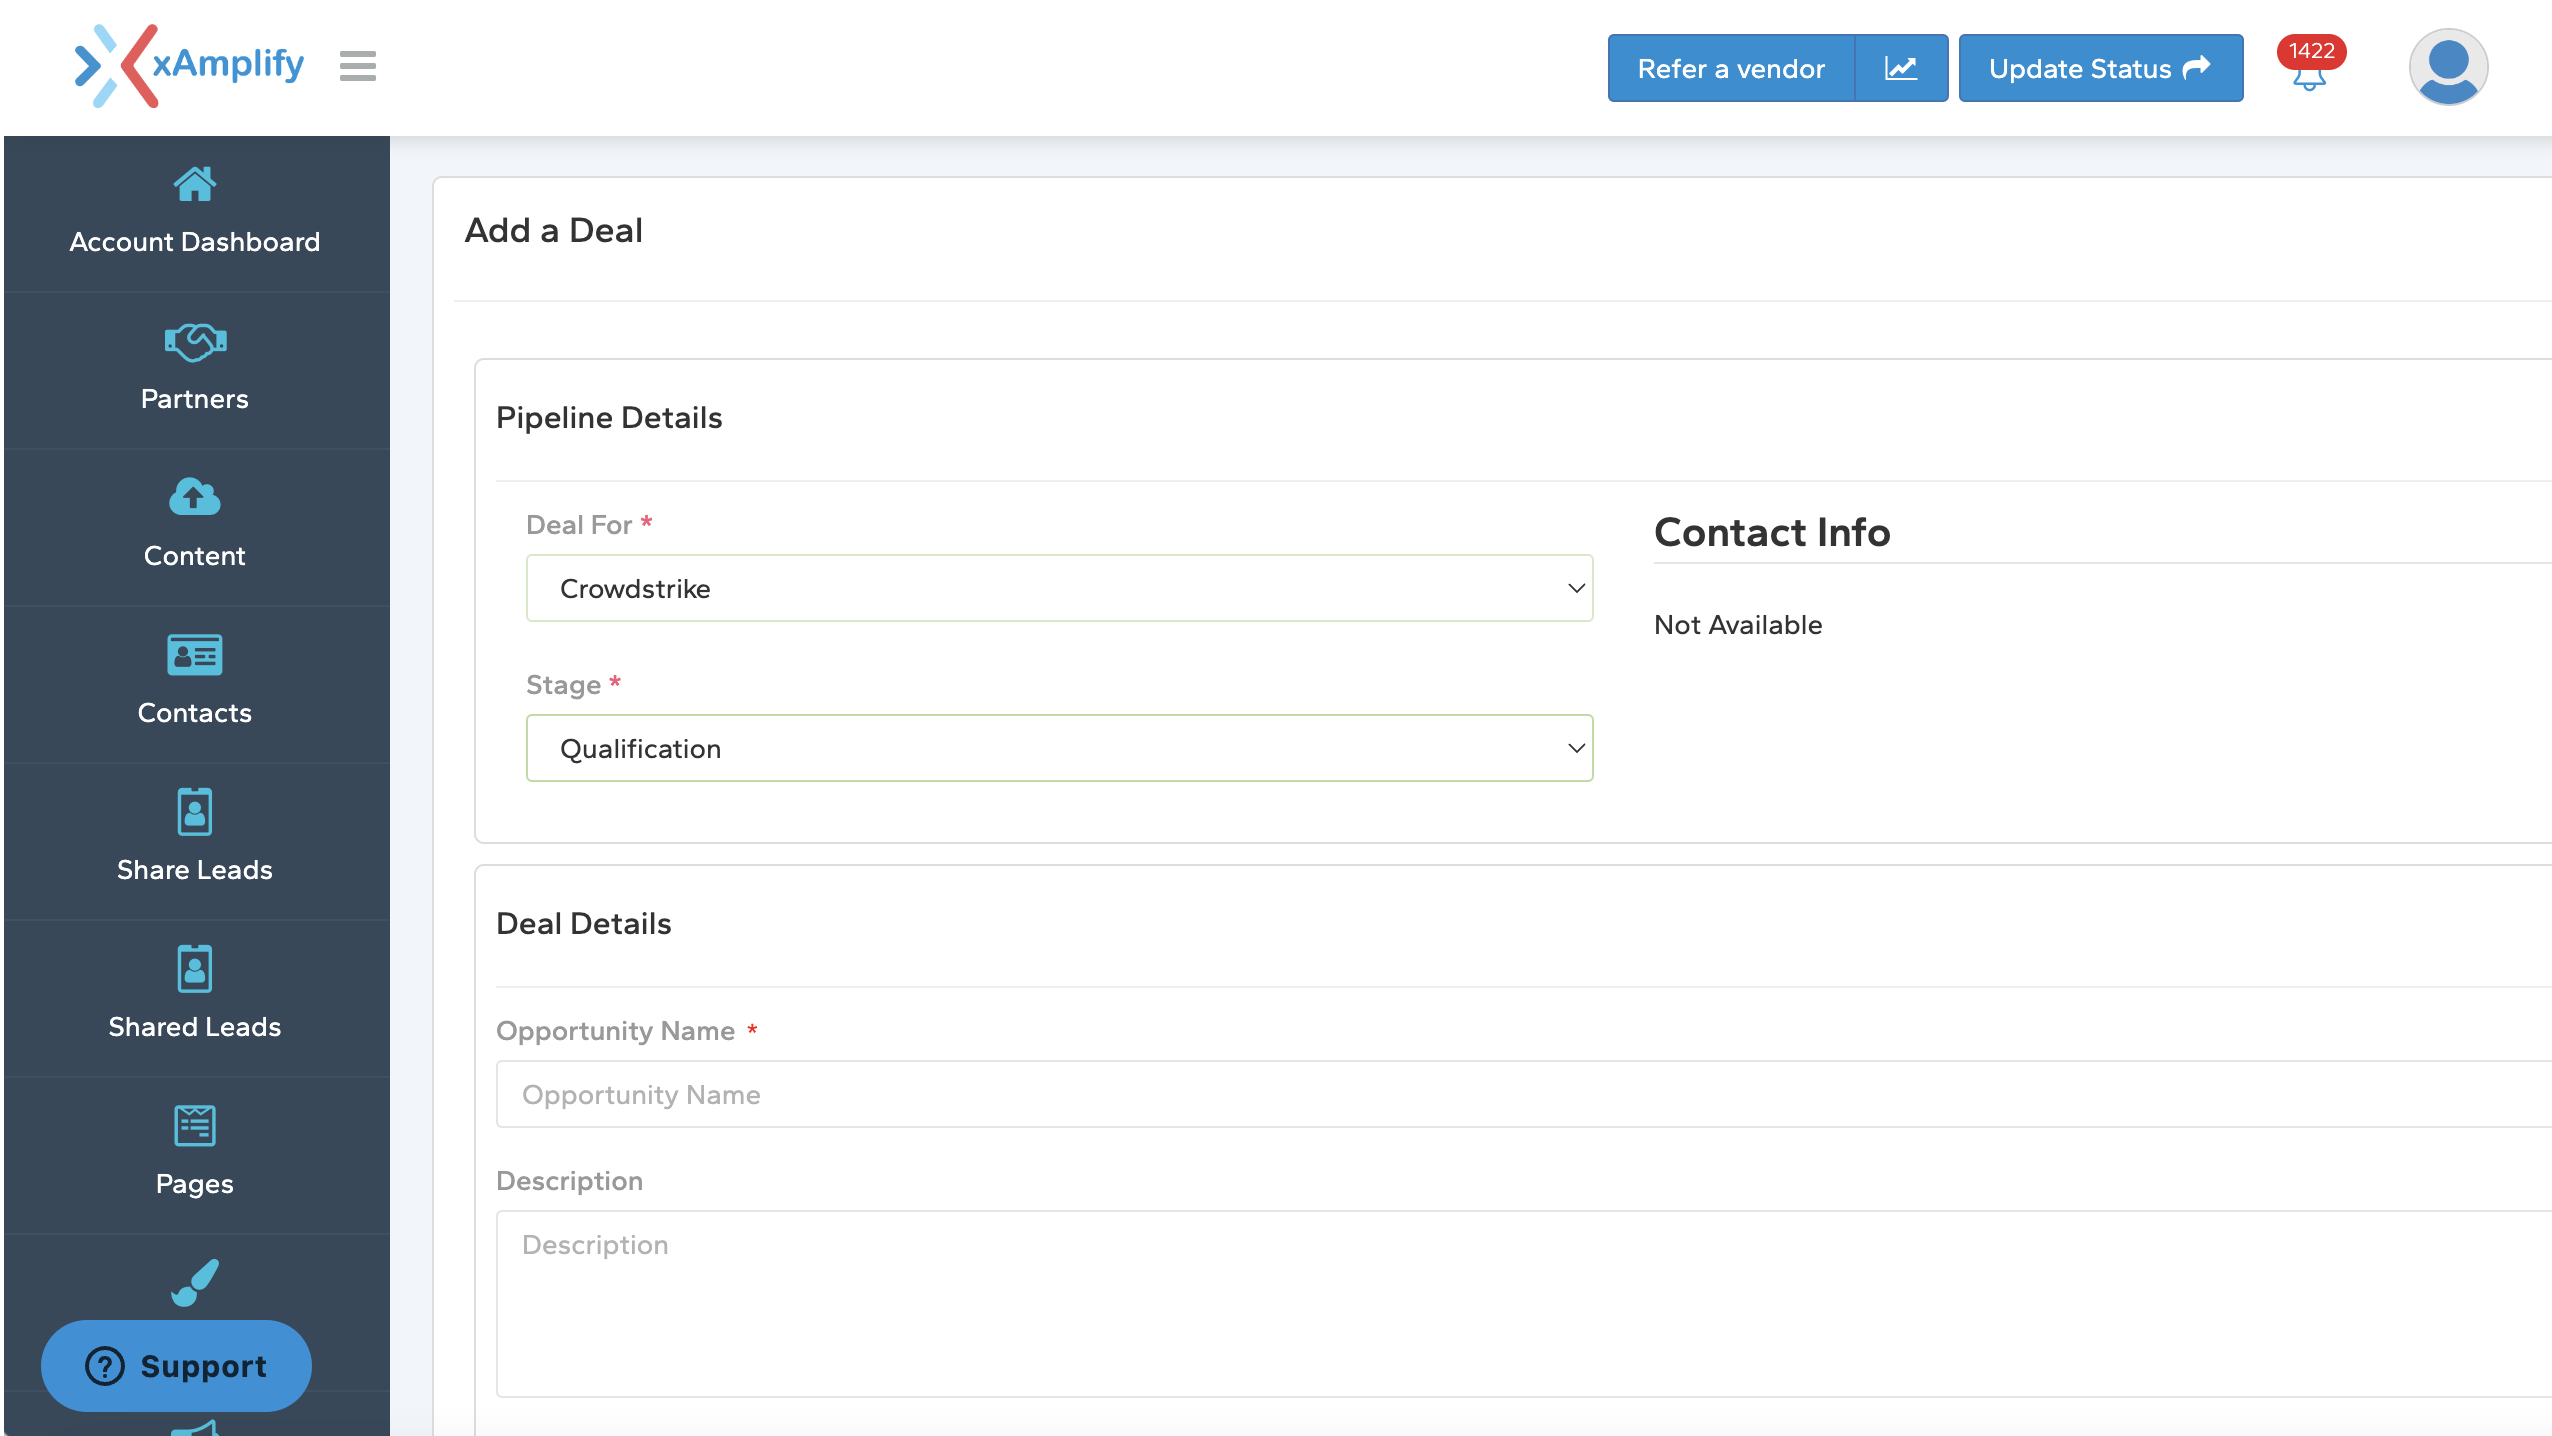Click the Refer a vendor button
The height and width of the screenshot is (1436, 2552).
(1730, 68)
